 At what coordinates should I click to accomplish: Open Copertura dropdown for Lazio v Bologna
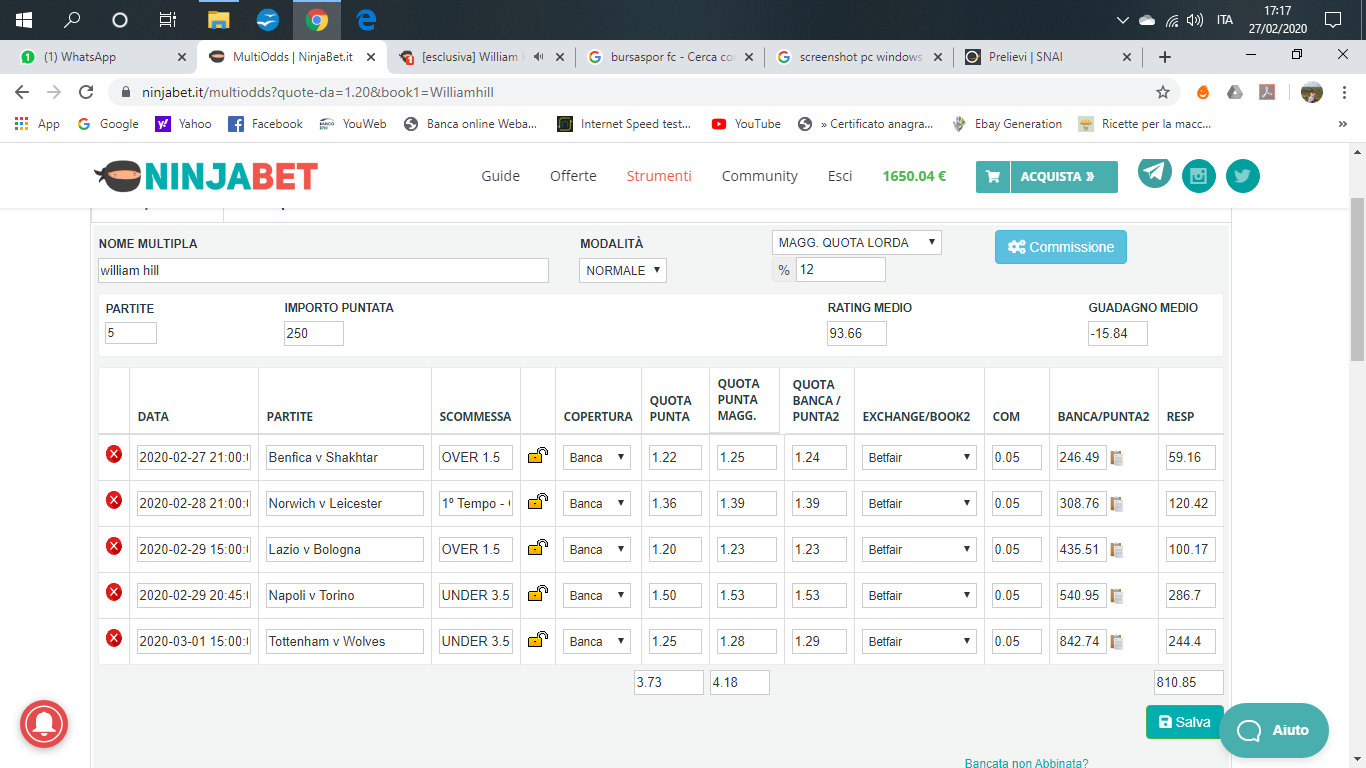pyautogui.click(x=597, y=549)
